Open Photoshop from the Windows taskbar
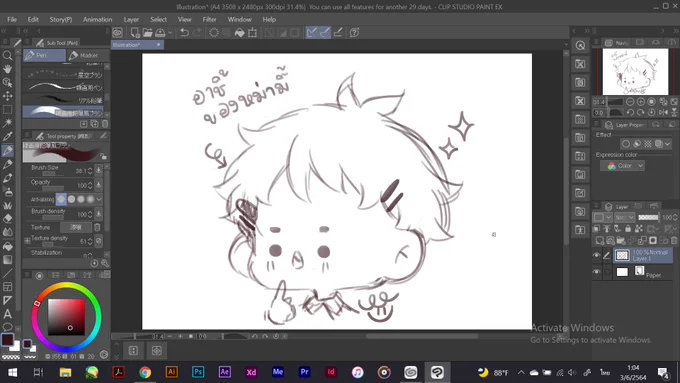 pyautogui.click(x=198, y=372)
